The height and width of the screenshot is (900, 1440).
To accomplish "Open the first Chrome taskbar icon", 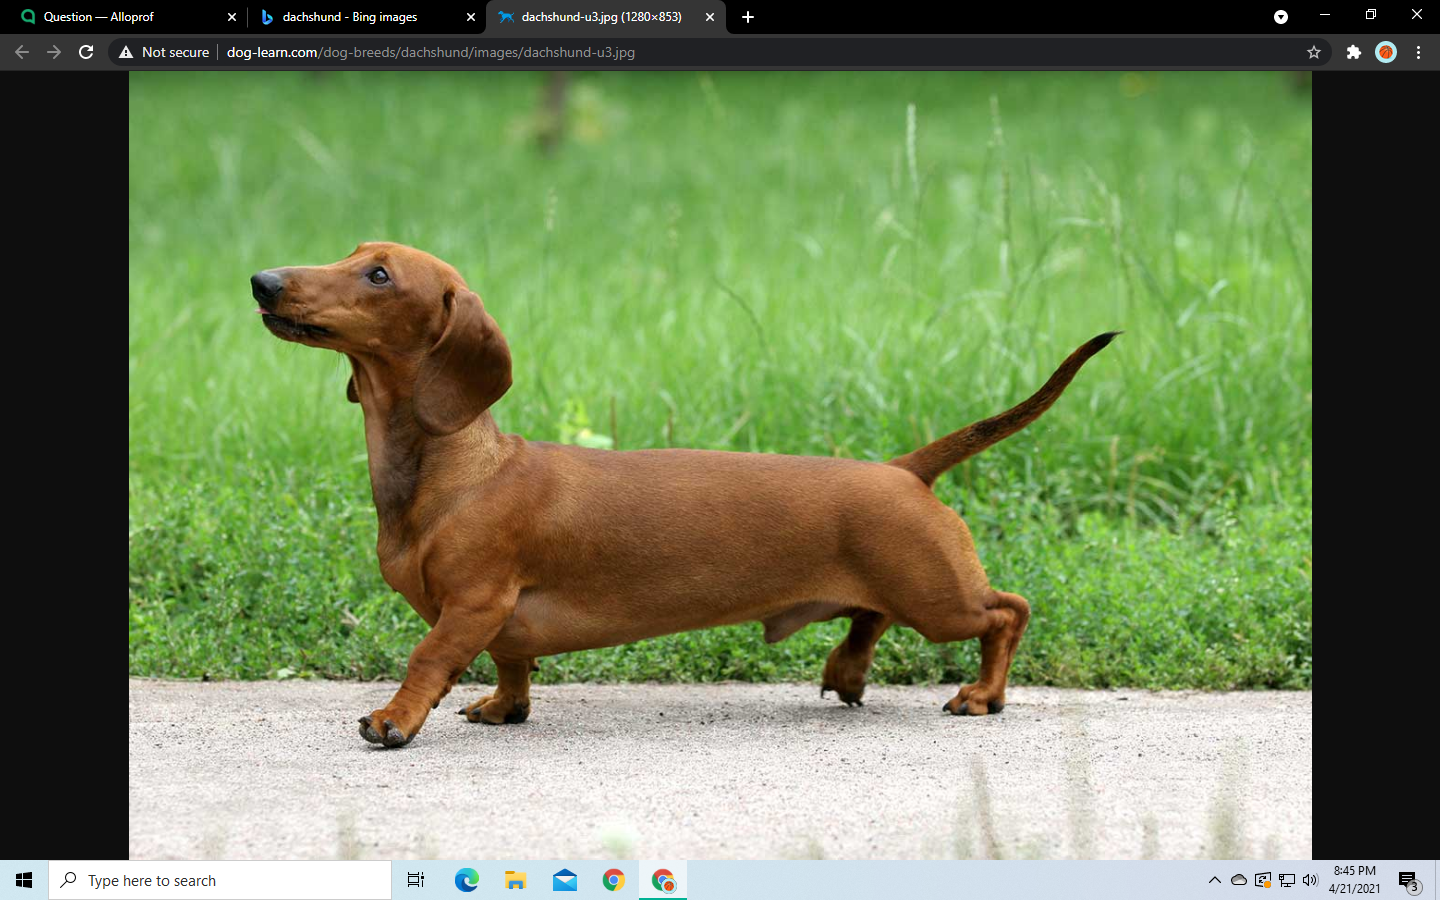I will tap(614, 880).
